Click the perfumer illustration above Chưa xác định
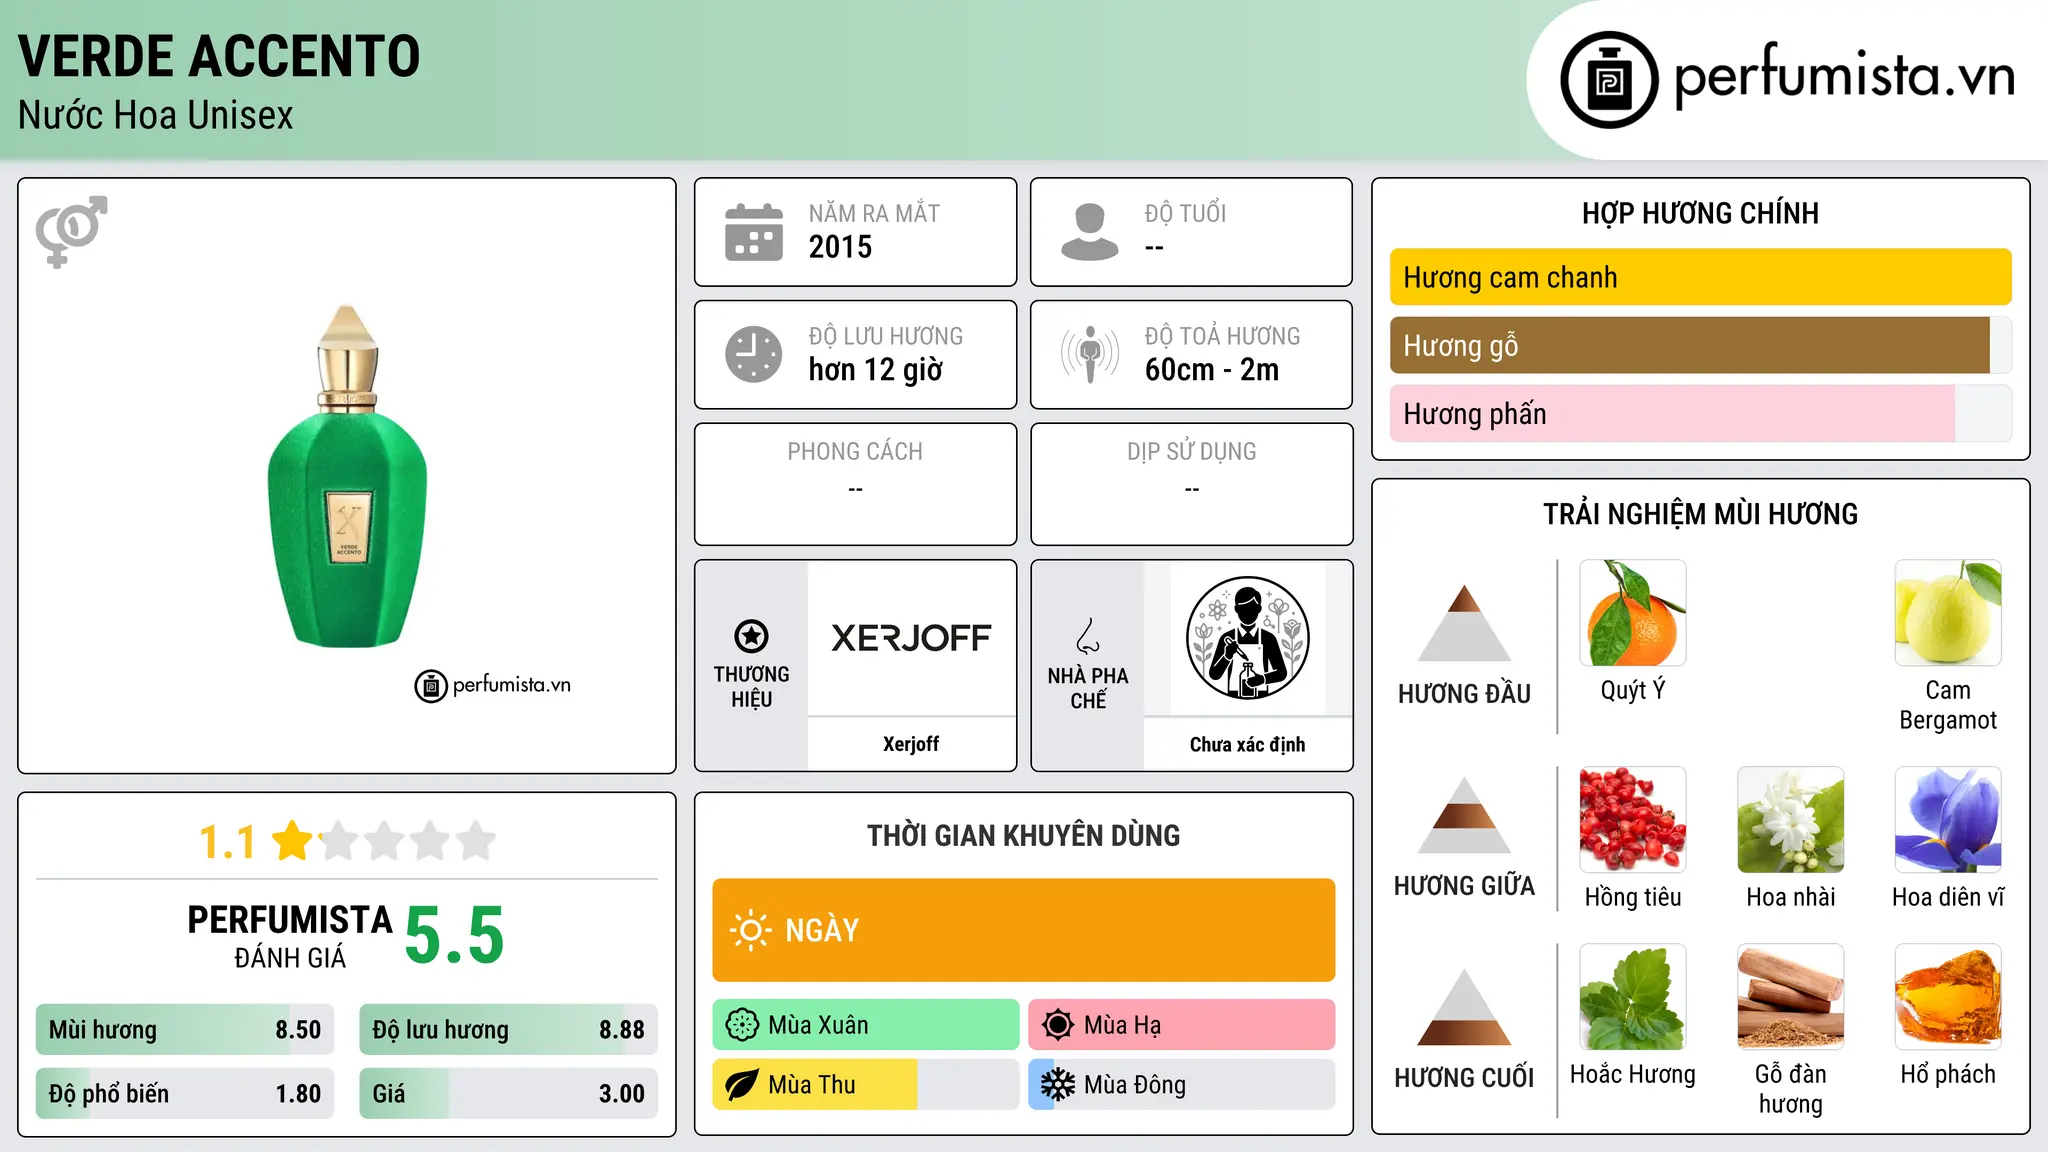 click(1247, 638)
